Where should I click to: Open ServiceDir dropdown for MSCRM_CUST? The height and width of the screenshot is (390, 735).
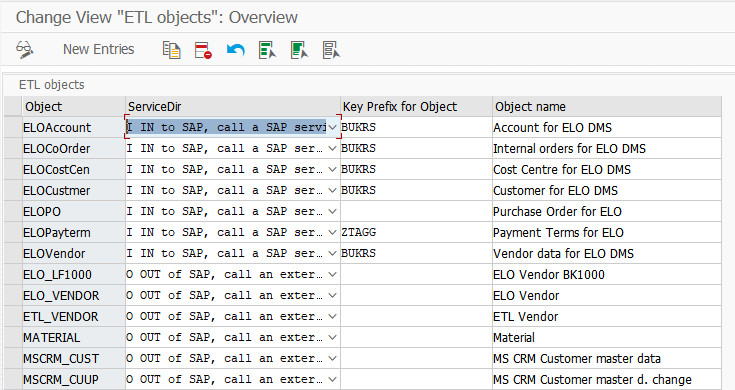point(332,359)
